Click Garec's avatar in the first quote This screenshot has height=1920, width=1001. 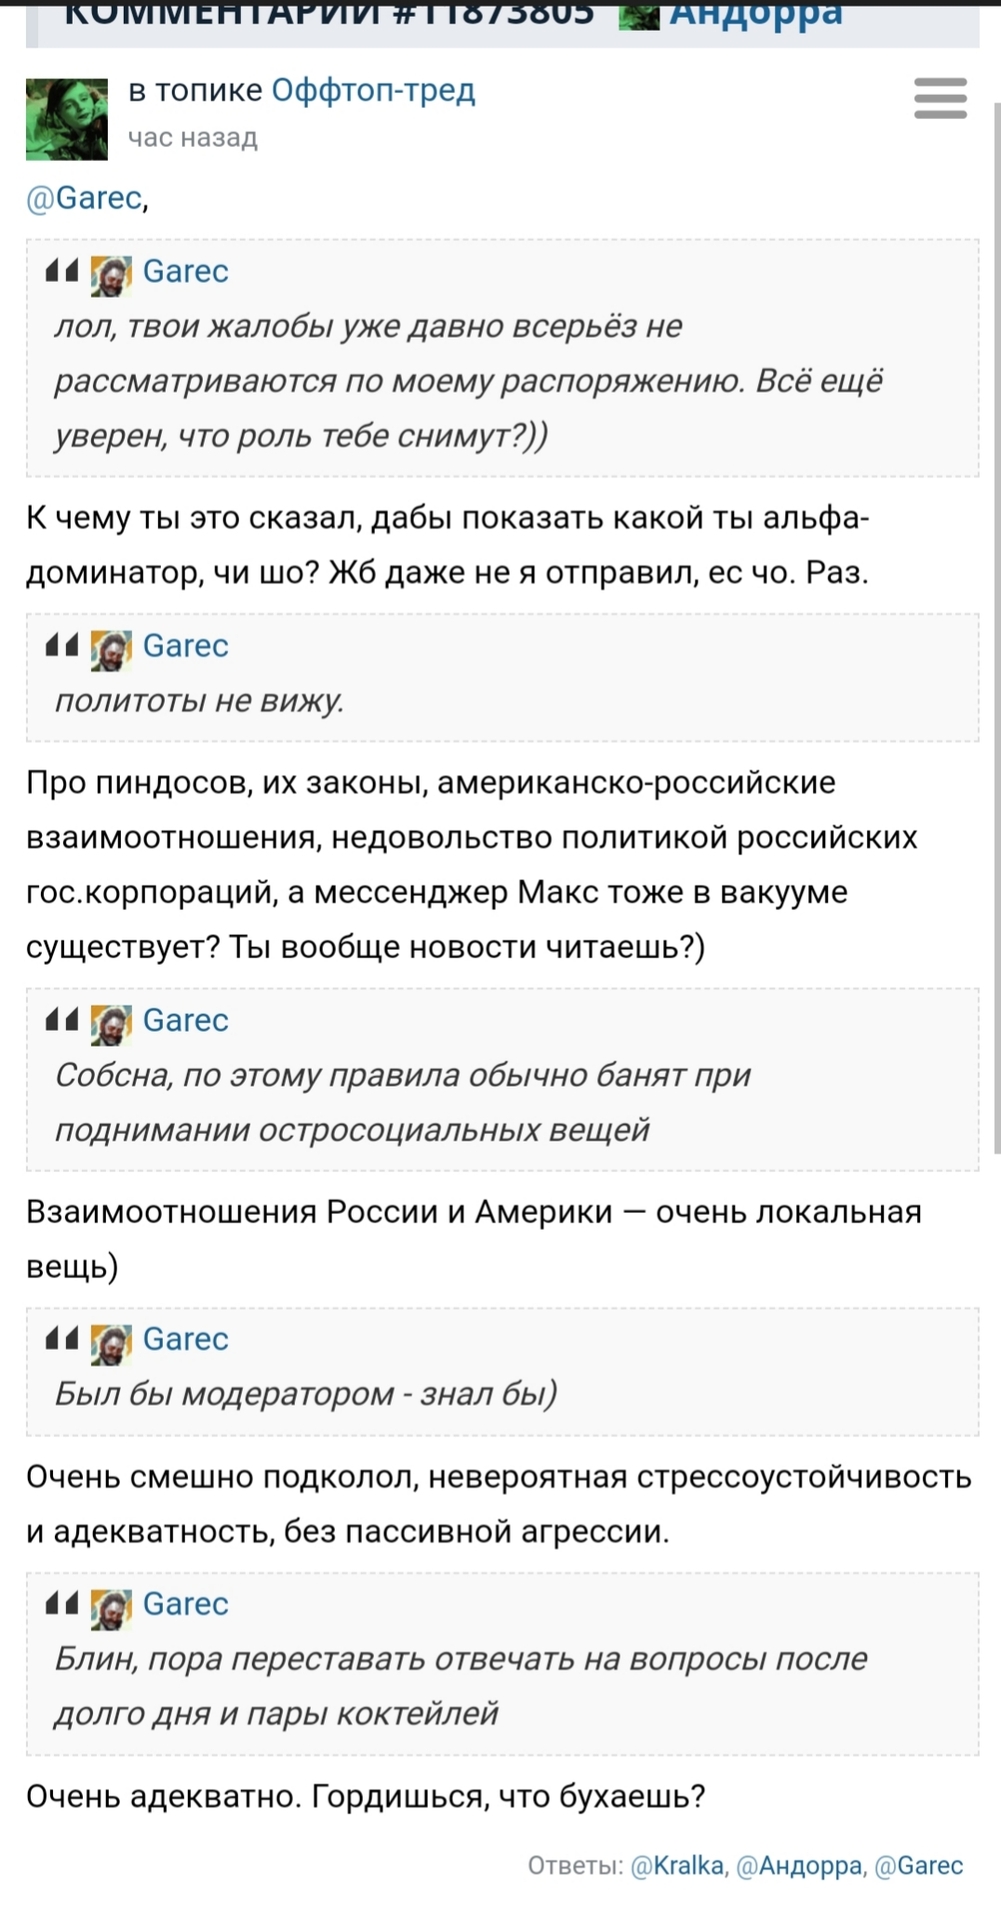click(111, 275)
